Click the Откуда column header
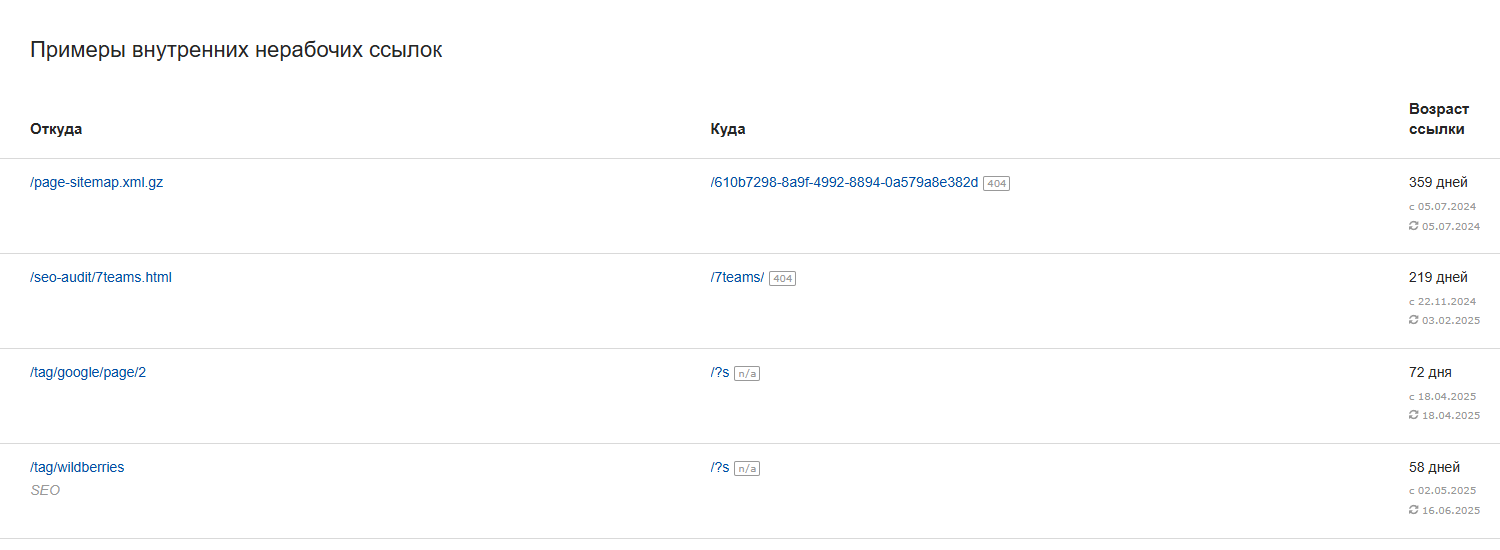 click(x=56, y=129)
